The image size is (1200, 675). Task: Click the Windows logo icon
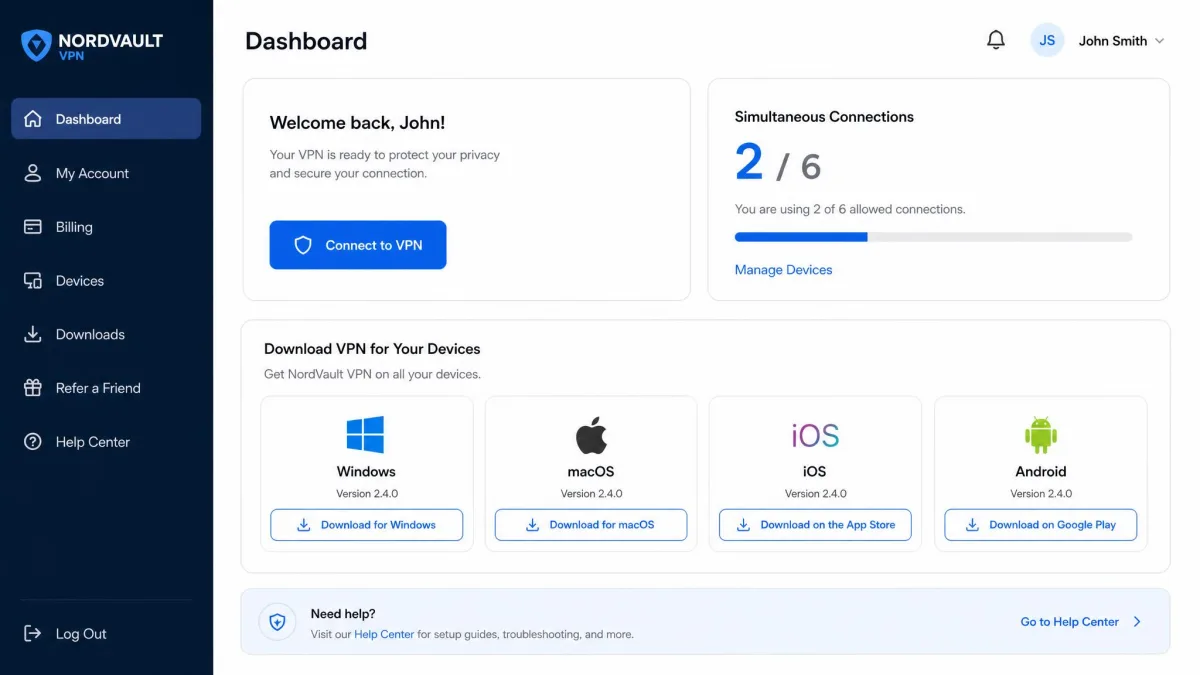coord(366,435)
